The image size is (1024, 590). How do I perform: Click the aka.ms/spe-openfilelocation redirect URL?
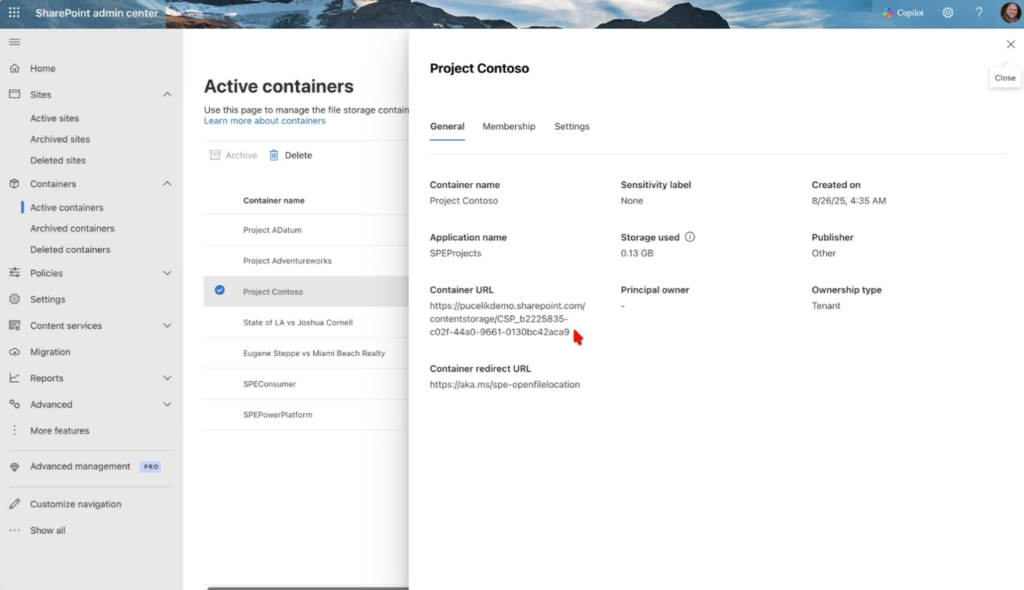505,384
